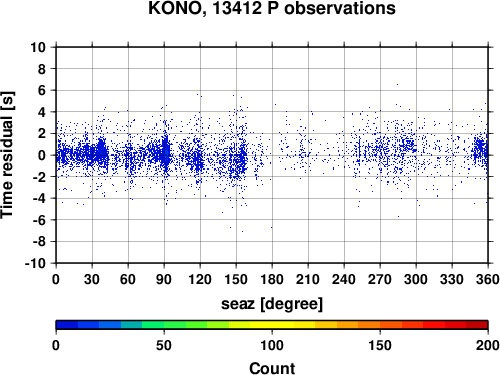
Task: Click the outlier point above 6 near seaz 285
Action: [397, 85]
